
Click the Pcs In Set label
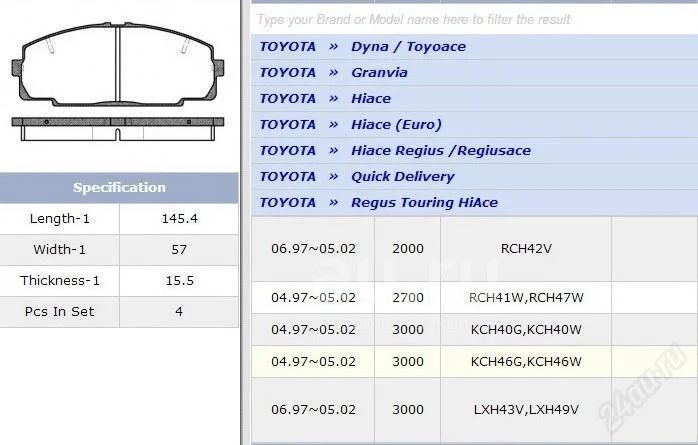60,312
